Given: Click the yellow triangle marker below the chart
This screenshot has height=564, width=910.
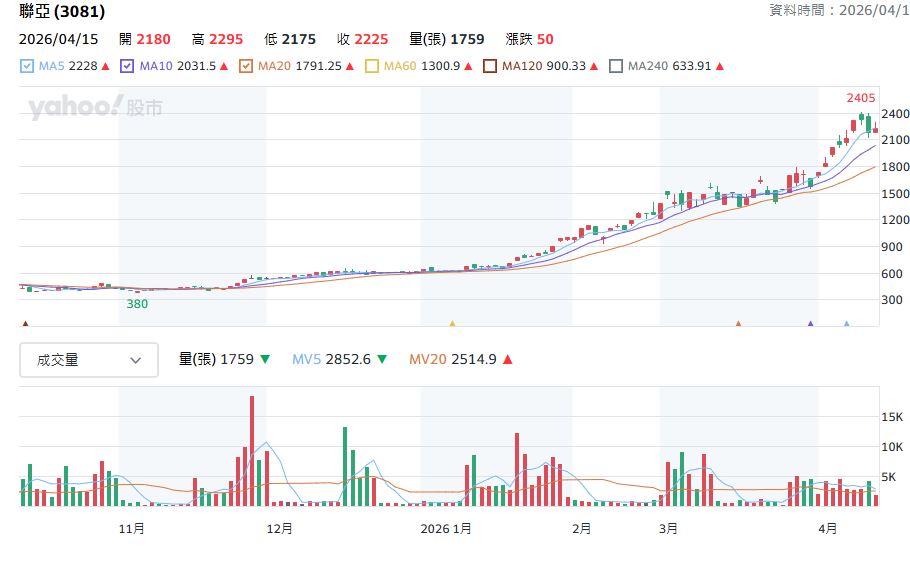Looking at the screenshot, I should pyautogui.click(x=452, y=323).
